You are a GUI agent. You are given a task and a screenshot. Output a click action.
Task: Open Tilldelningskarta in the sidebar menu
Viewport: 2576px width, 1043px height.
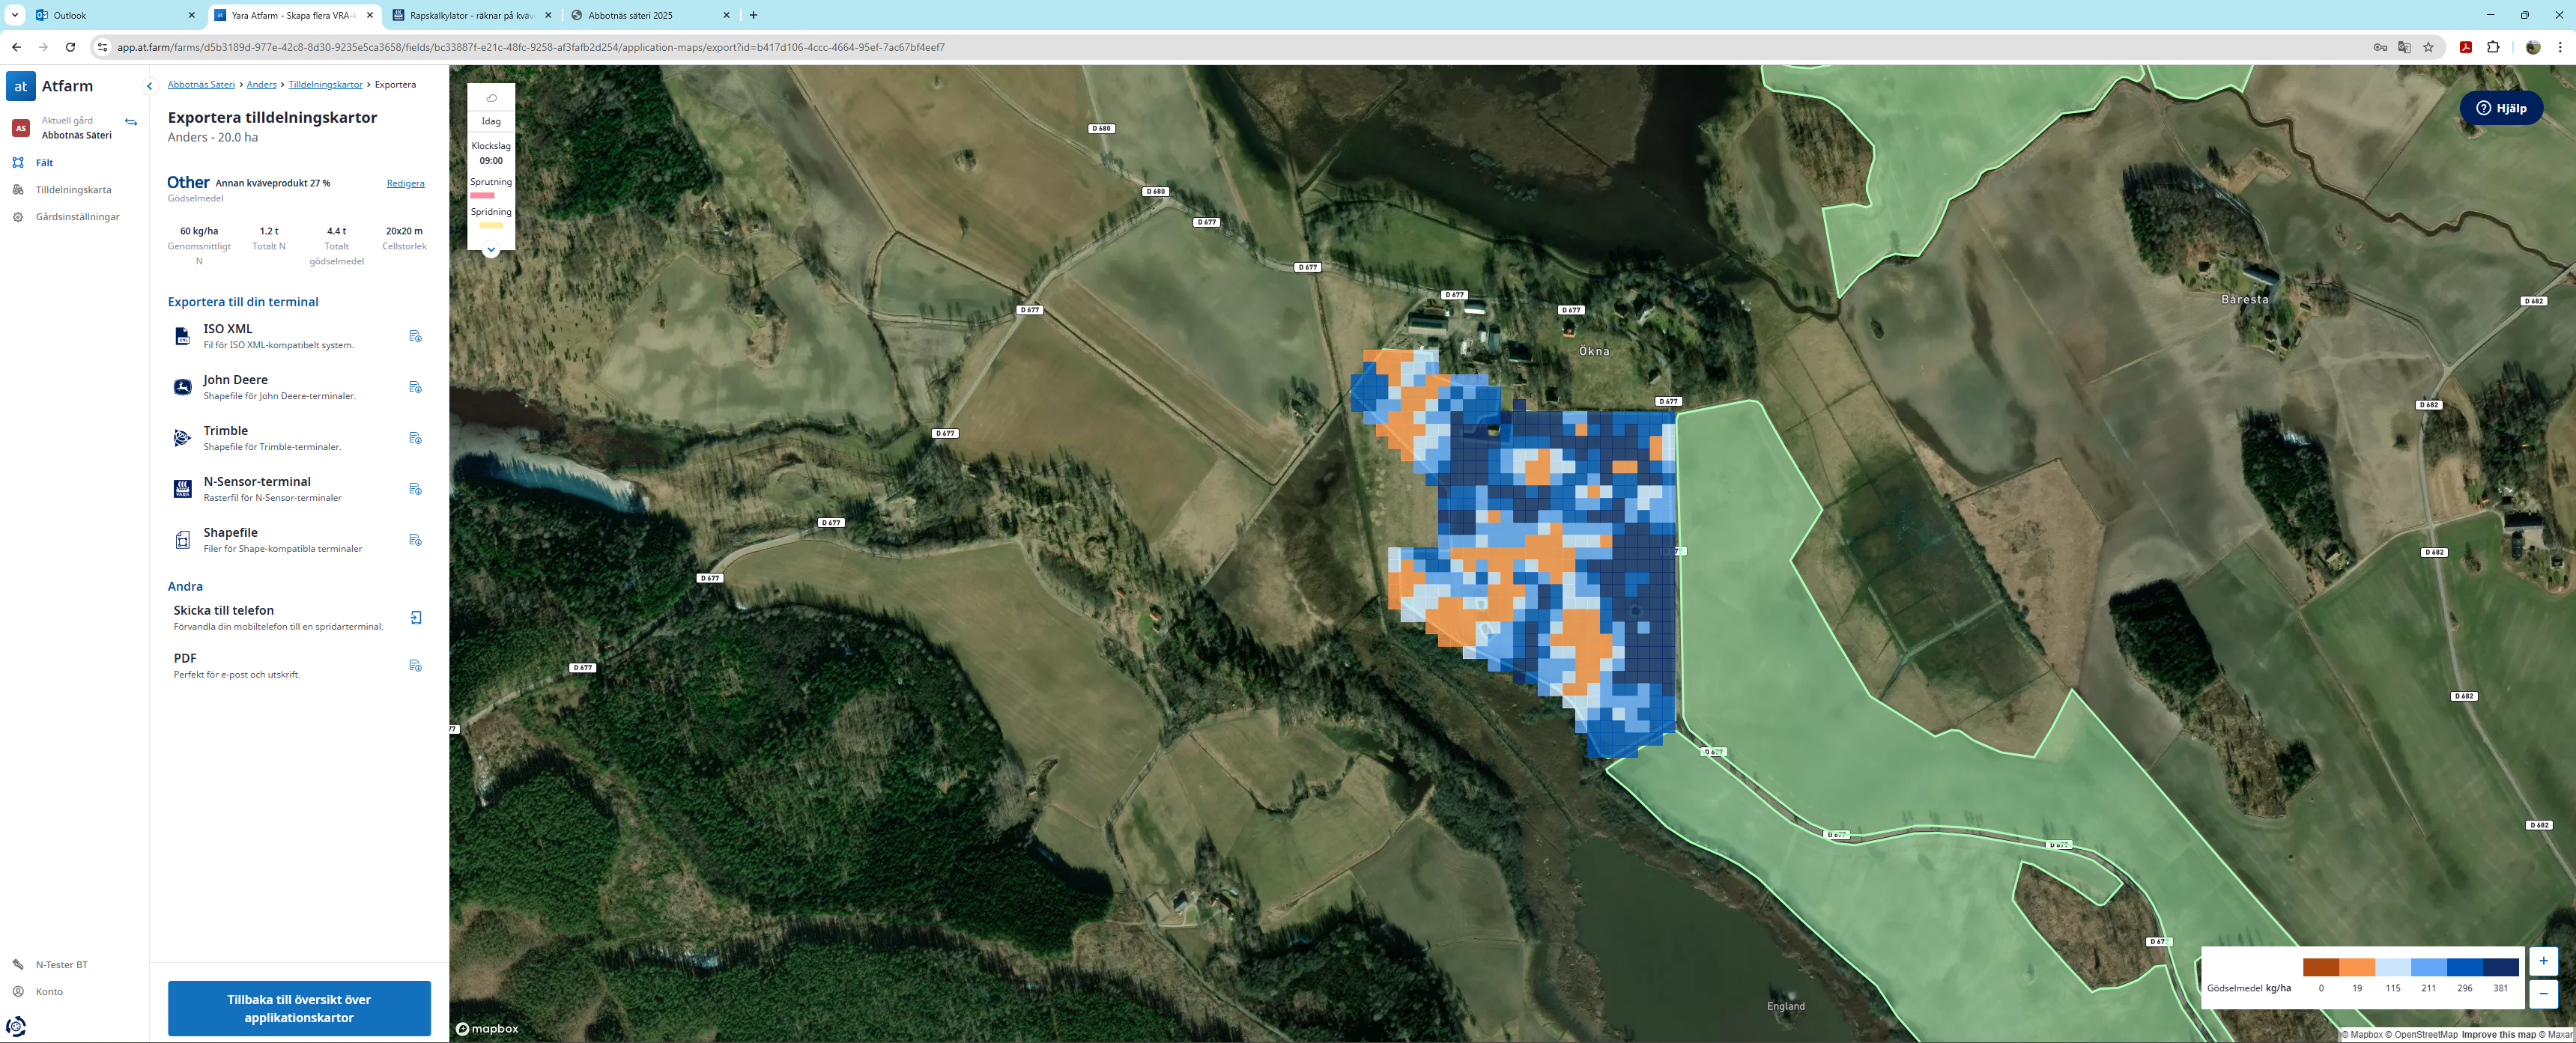pyautogui.click(x=73, y=190)
